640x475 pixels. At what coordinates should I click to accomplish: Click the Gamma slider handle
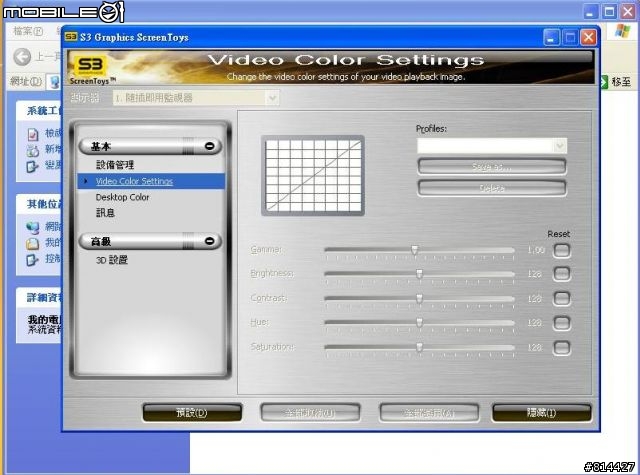click(415, 250)
